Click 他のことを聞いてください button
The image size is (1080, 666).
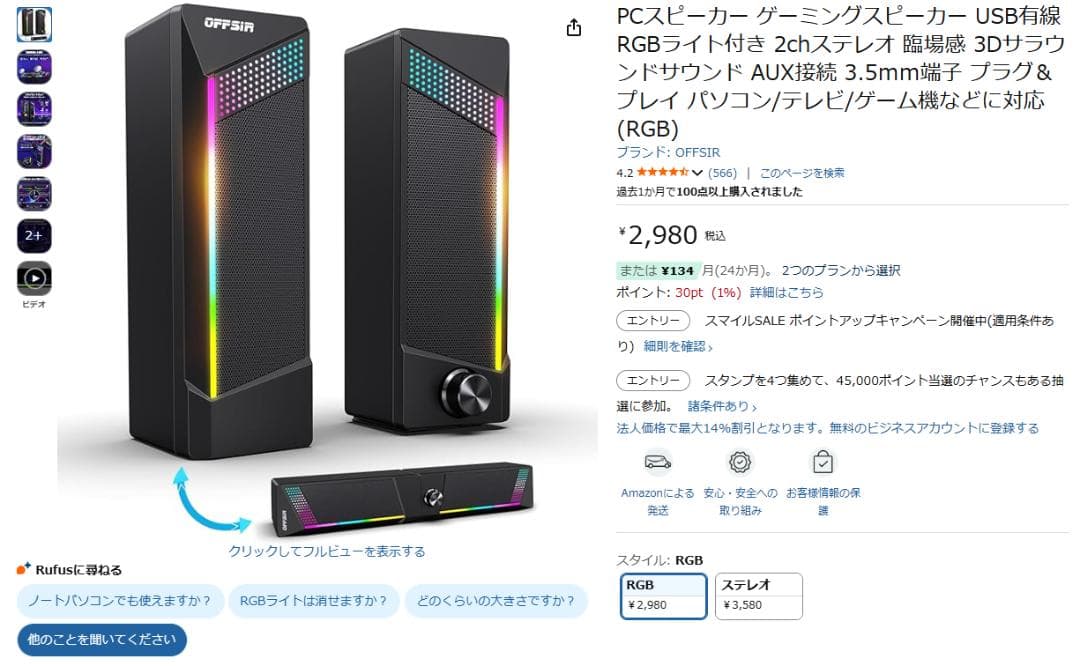pyautogui.click(x=102, y=640)
